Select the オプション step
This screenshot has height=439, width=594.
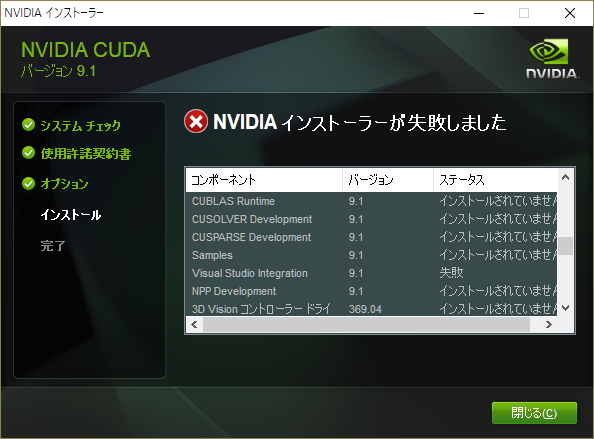click(64, 184)
